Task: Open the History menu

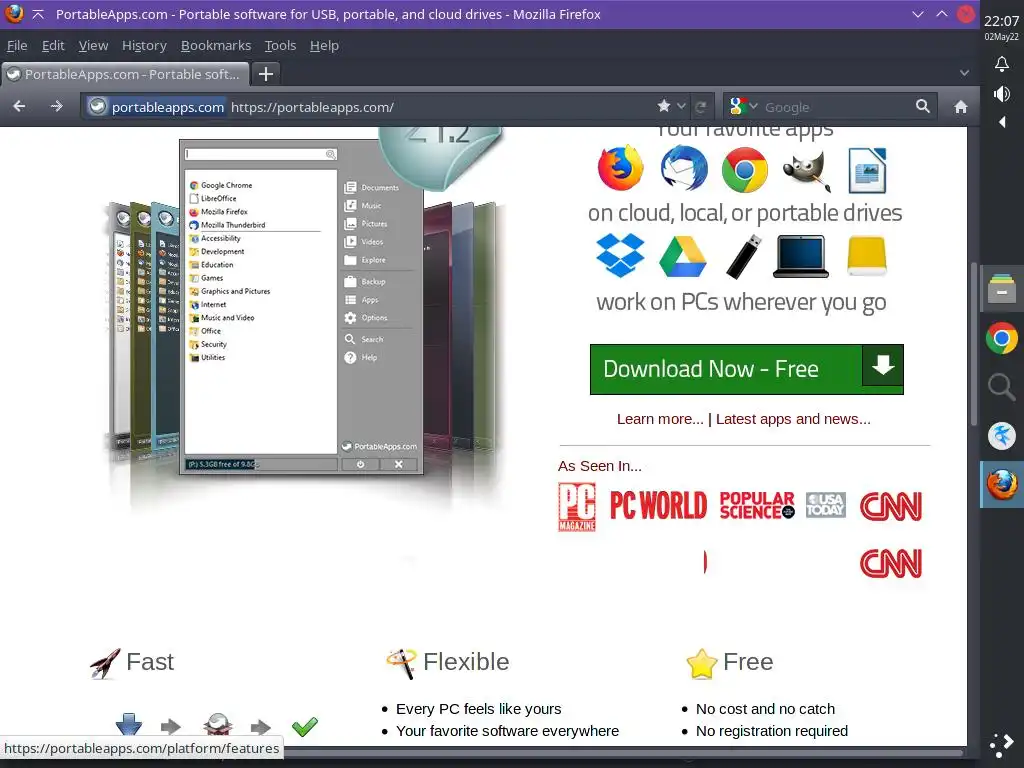Action: (144, 46)
